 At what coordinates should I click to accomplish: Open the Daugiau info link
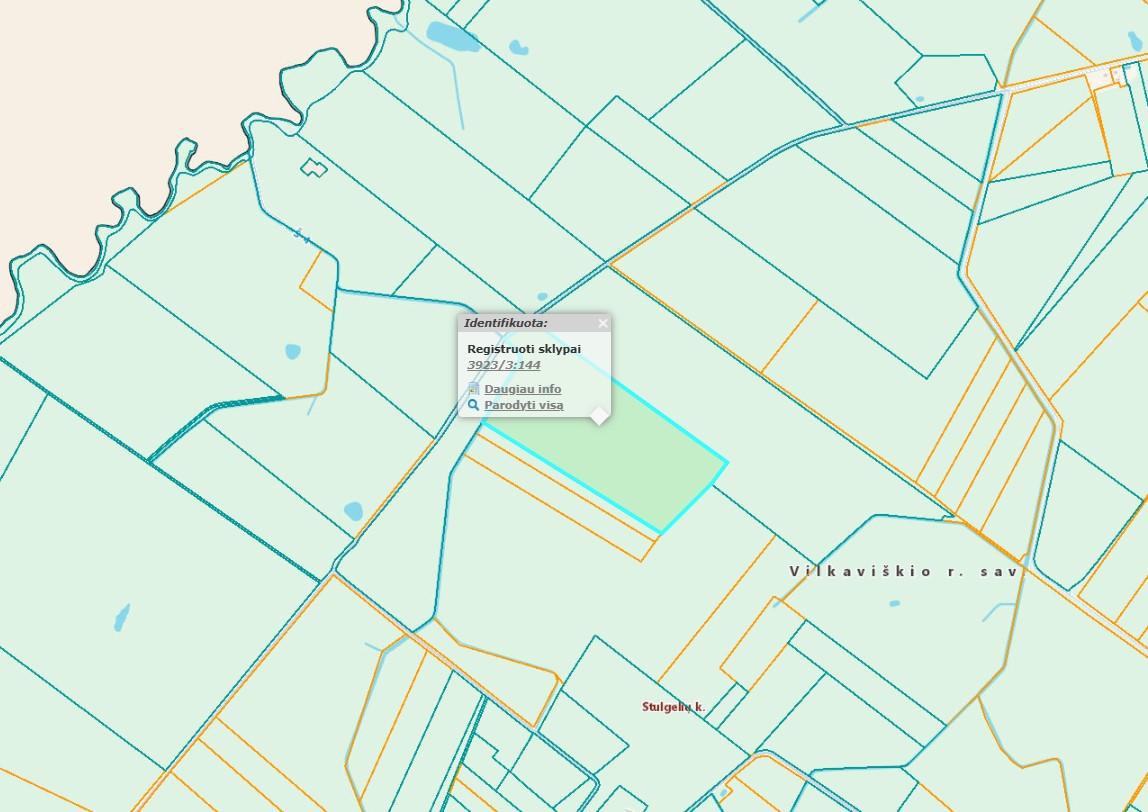coord(523,389)
